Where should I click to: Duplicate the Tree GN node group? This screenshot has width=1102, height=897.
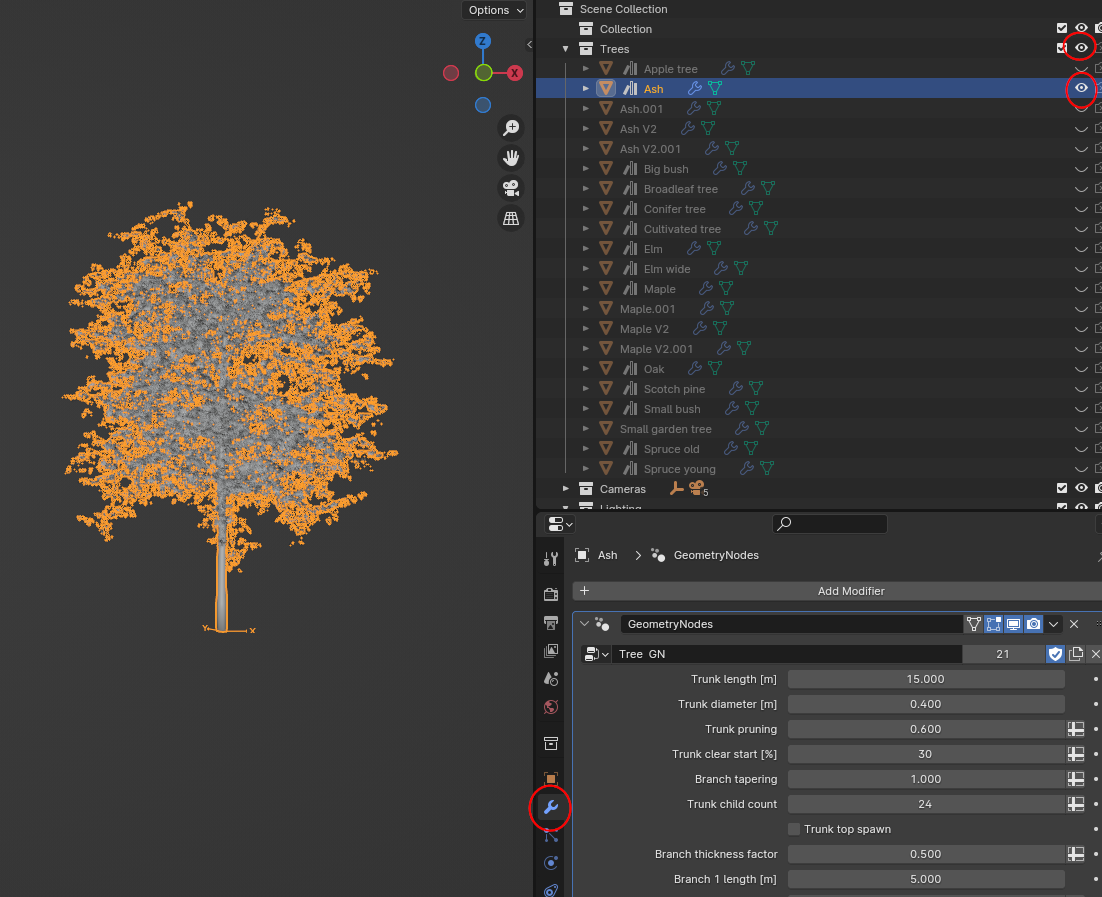pos(1075,654)
